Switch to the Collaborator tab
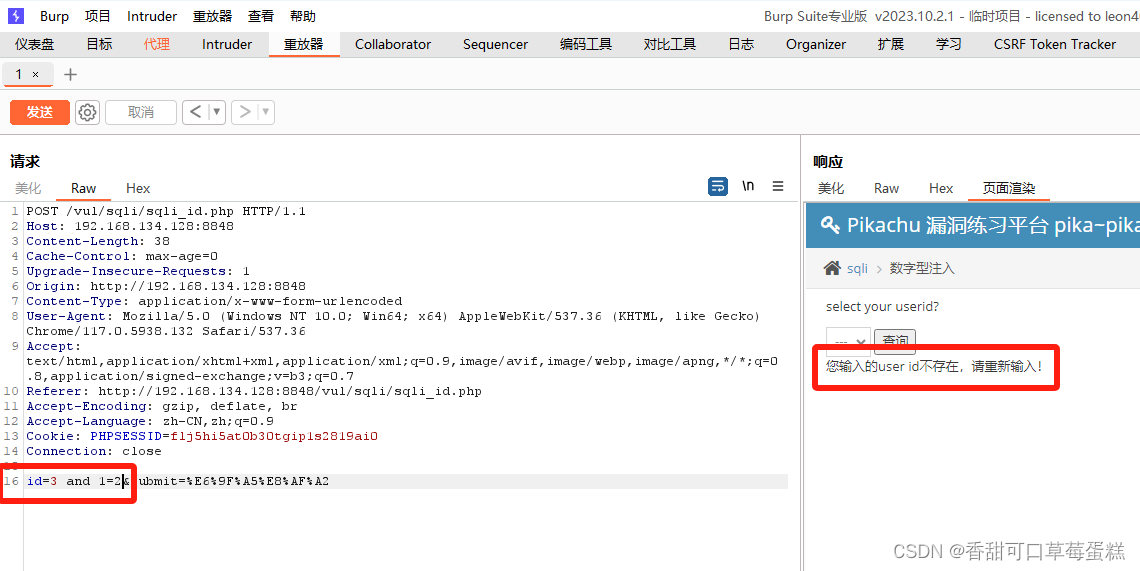This screenshot has width=1140, height=571. click(393, 44)
